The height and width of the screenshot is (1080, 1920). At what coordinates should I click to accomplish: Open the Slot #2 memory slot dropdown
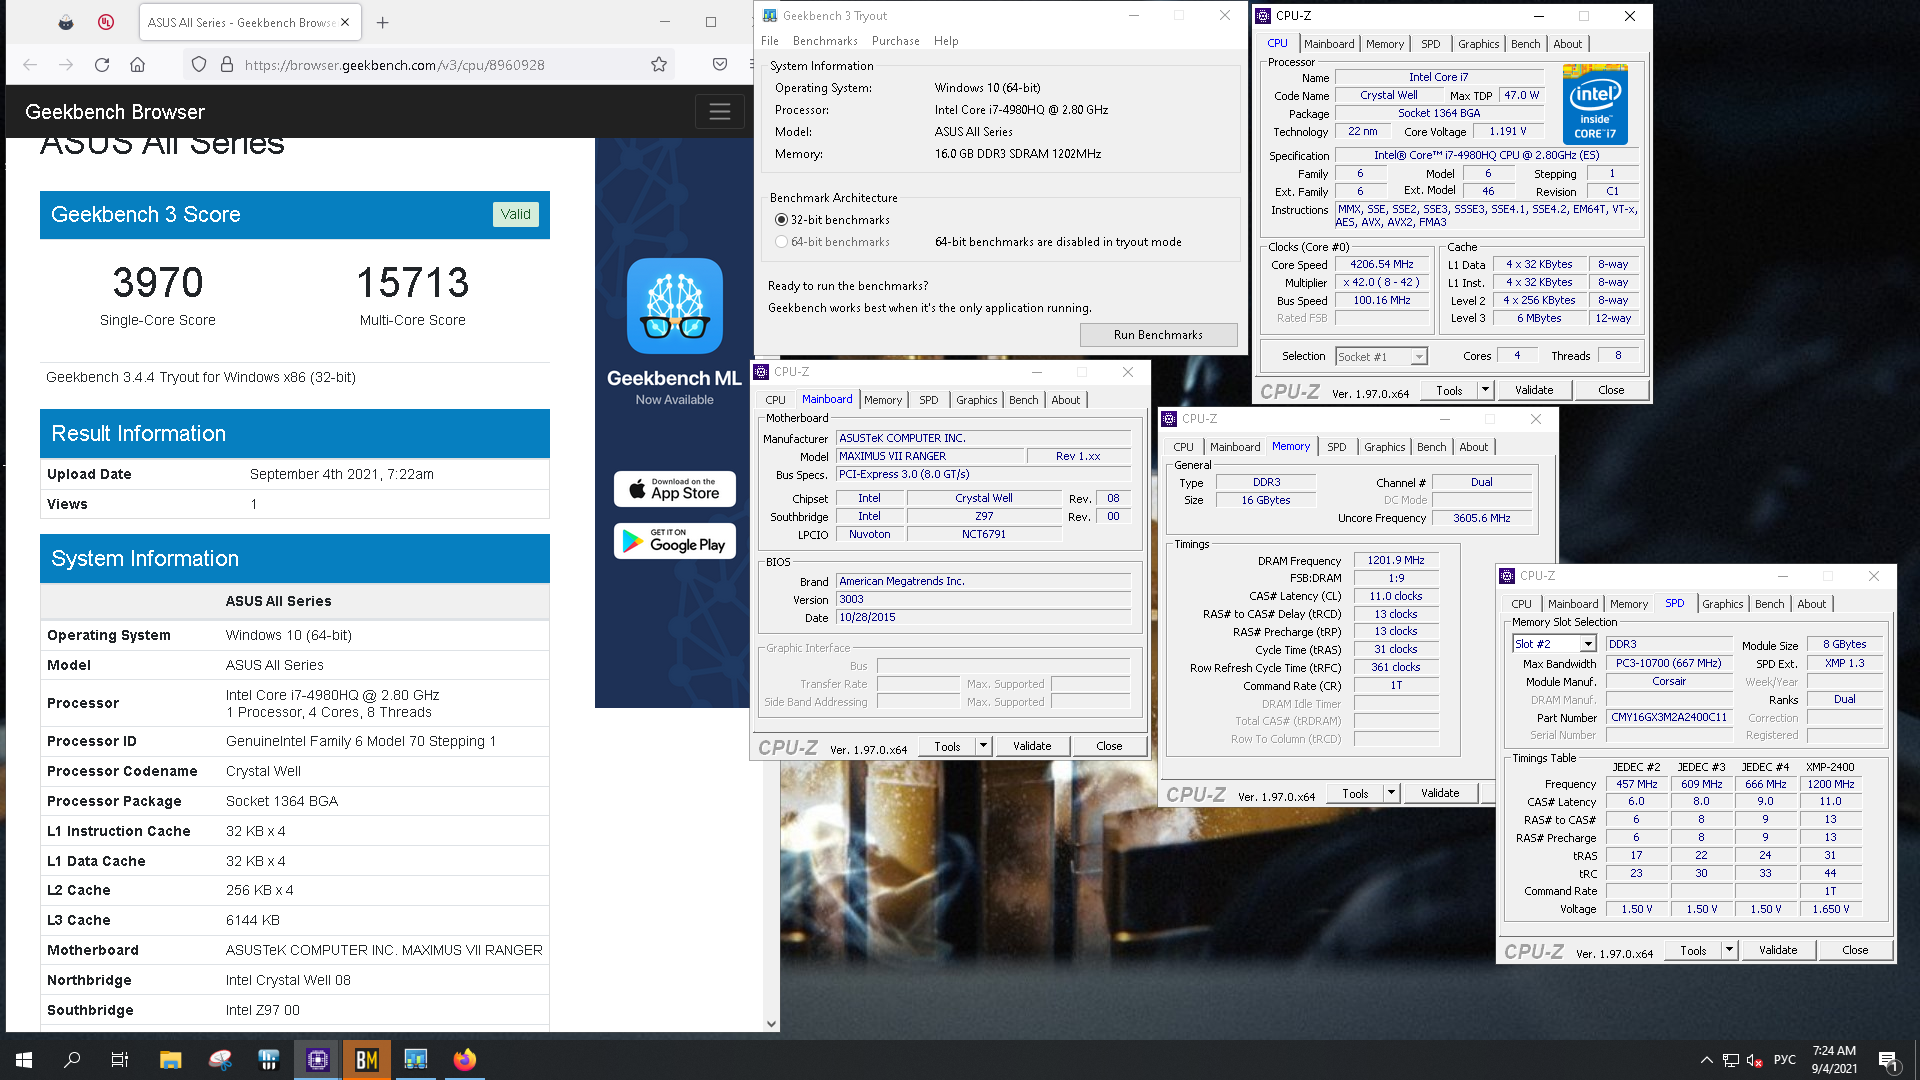1588,644
